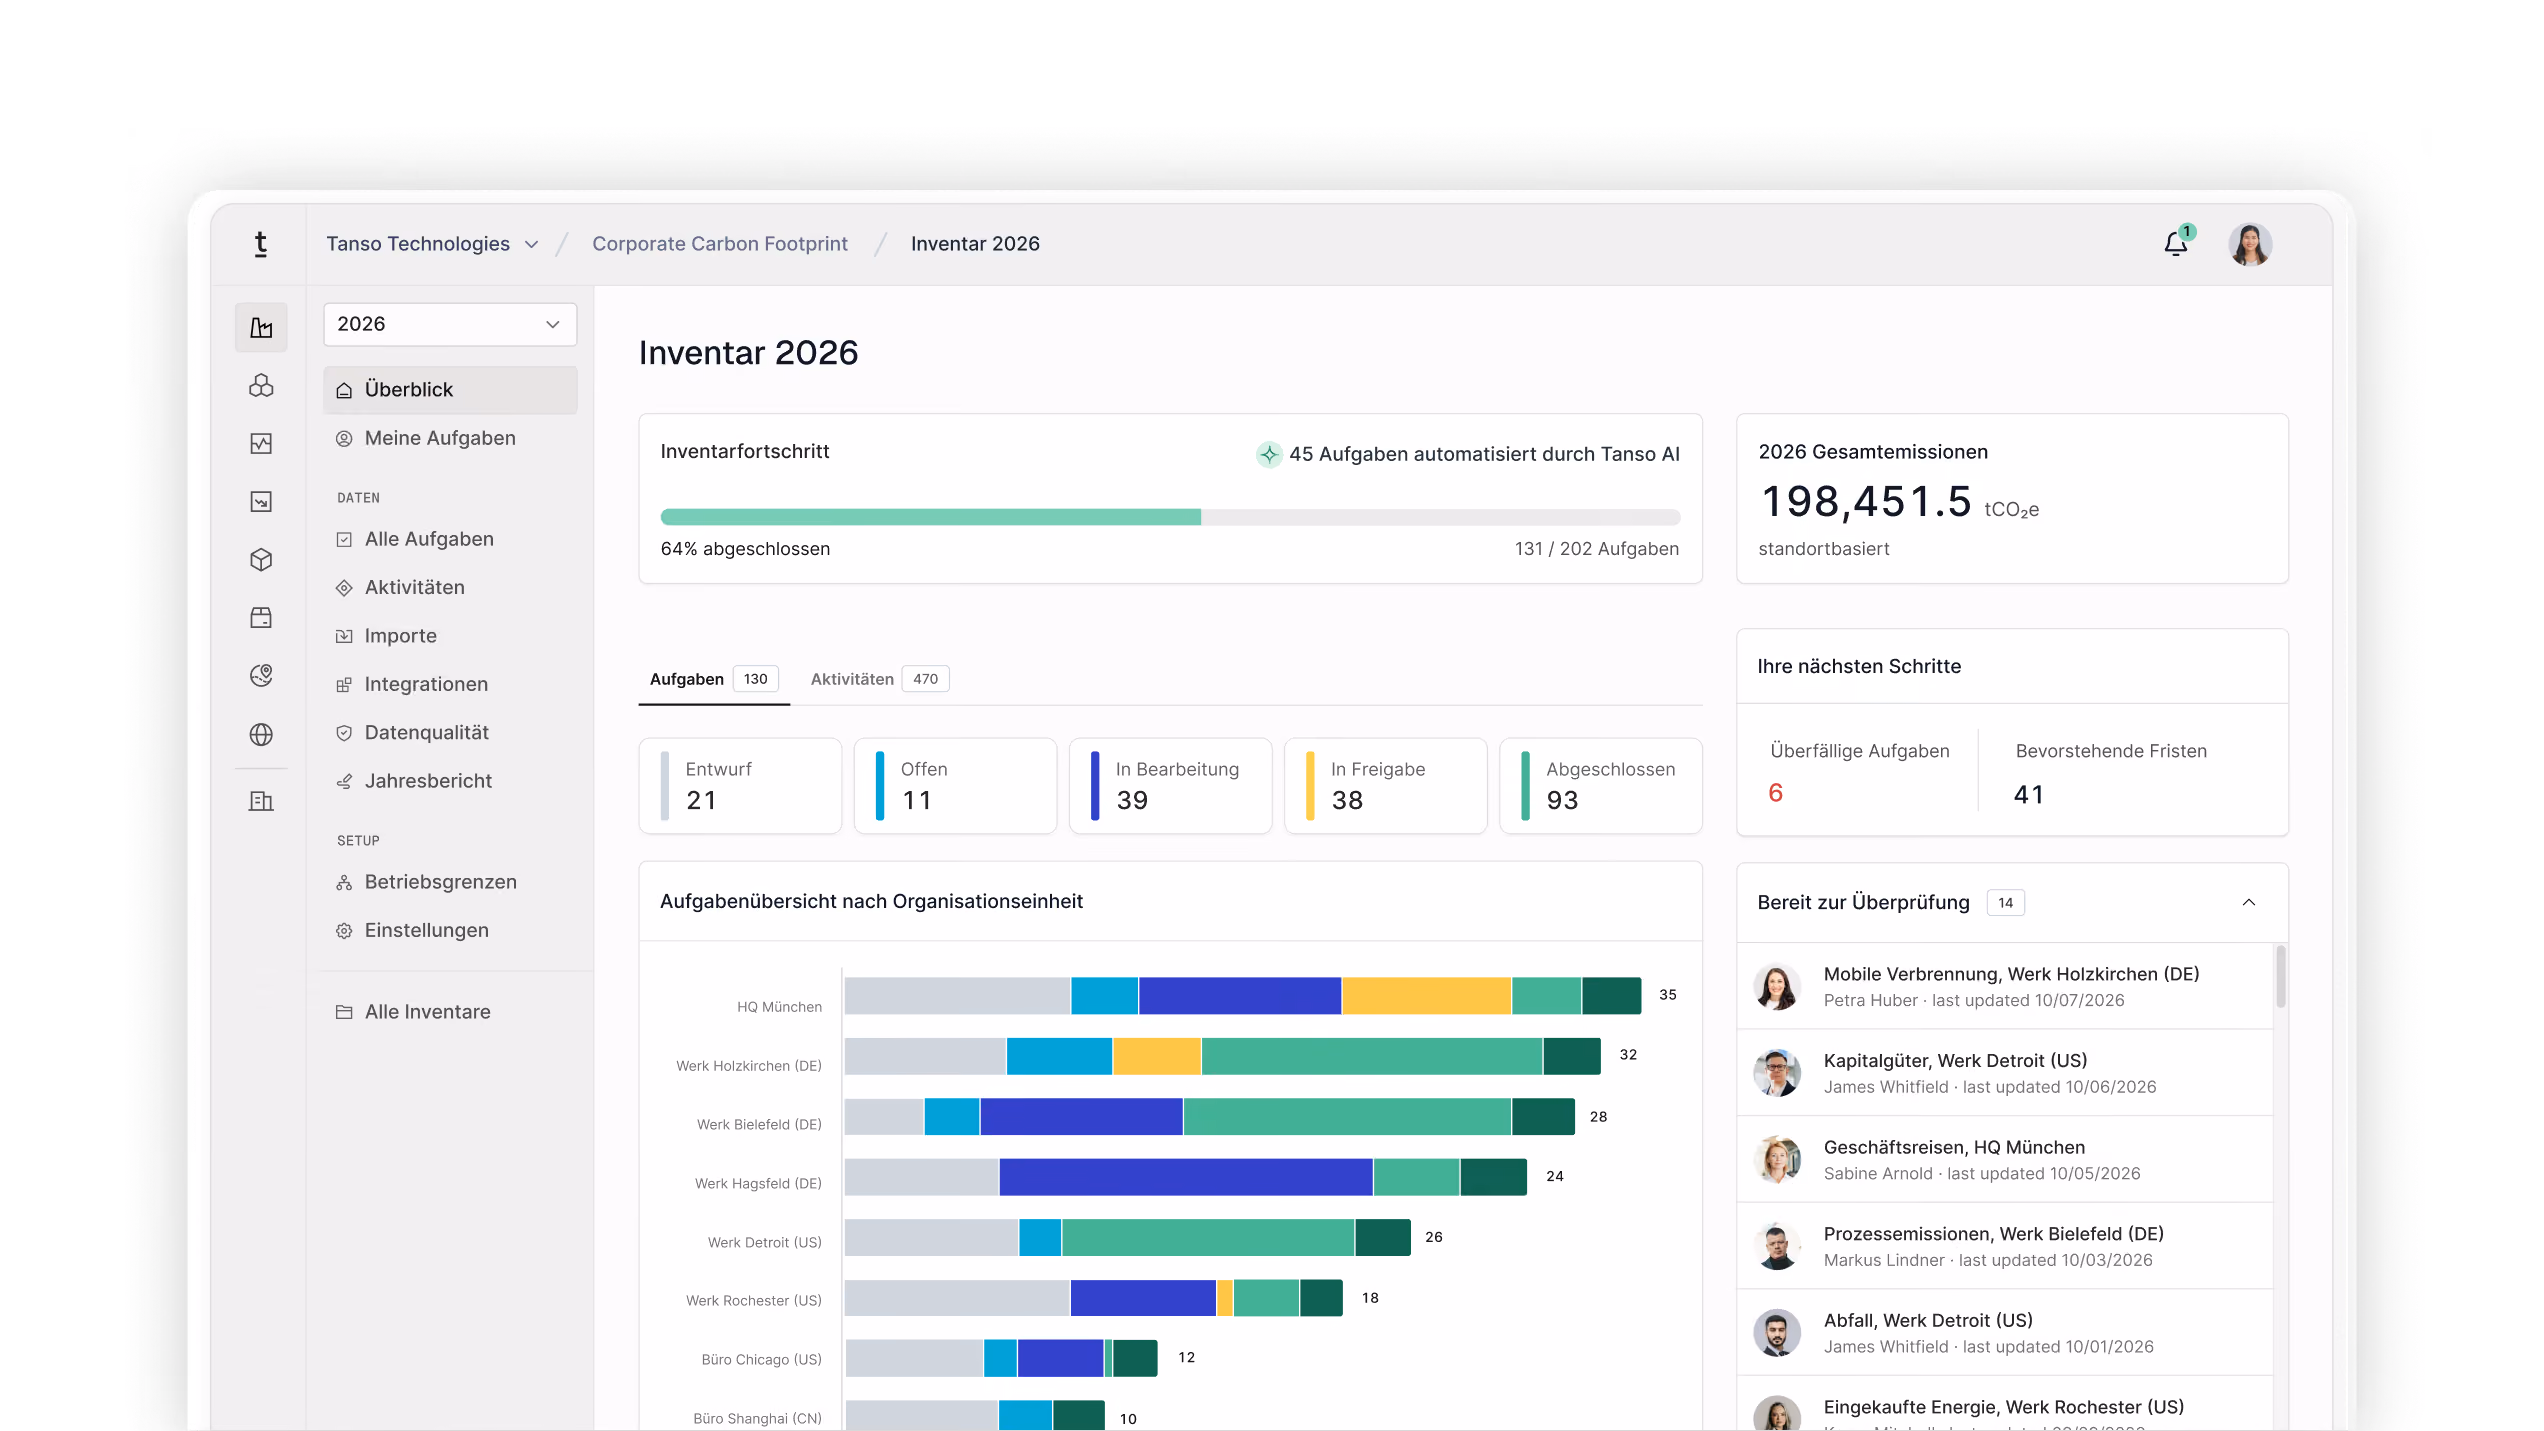
Task: Select the Offen status card
Action: point(955,786)
